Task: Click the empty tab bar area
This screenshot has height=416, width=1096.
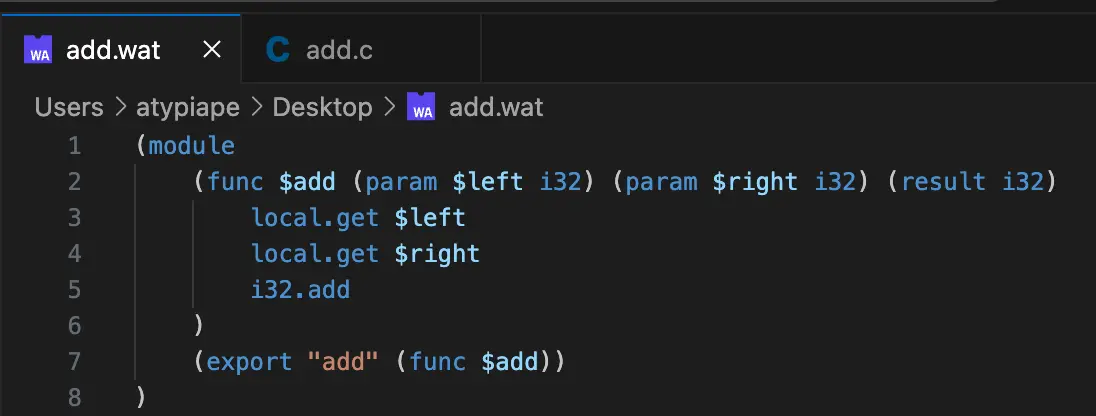Action: pyautogui.click(x=788, y=49)
